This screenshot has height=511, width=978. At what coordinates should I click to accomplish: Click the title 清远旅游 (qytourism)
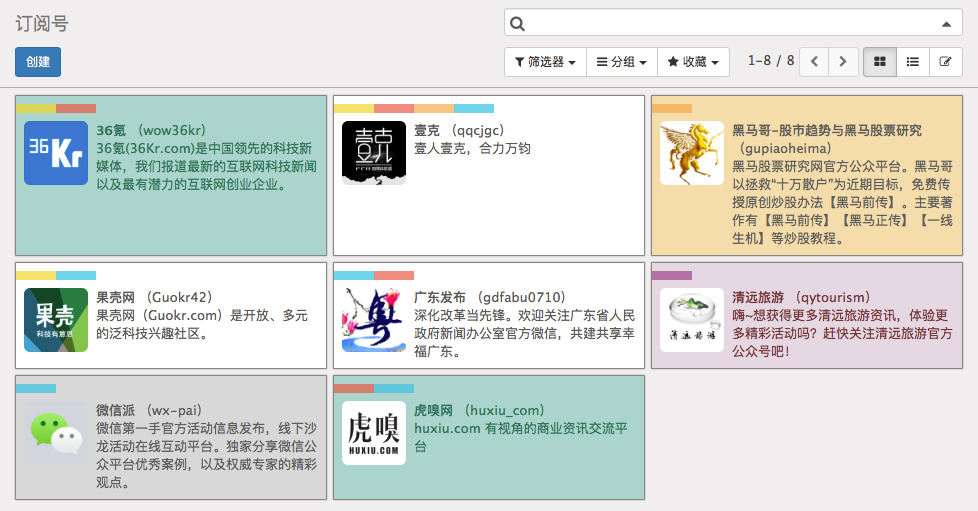click(801, 298)
